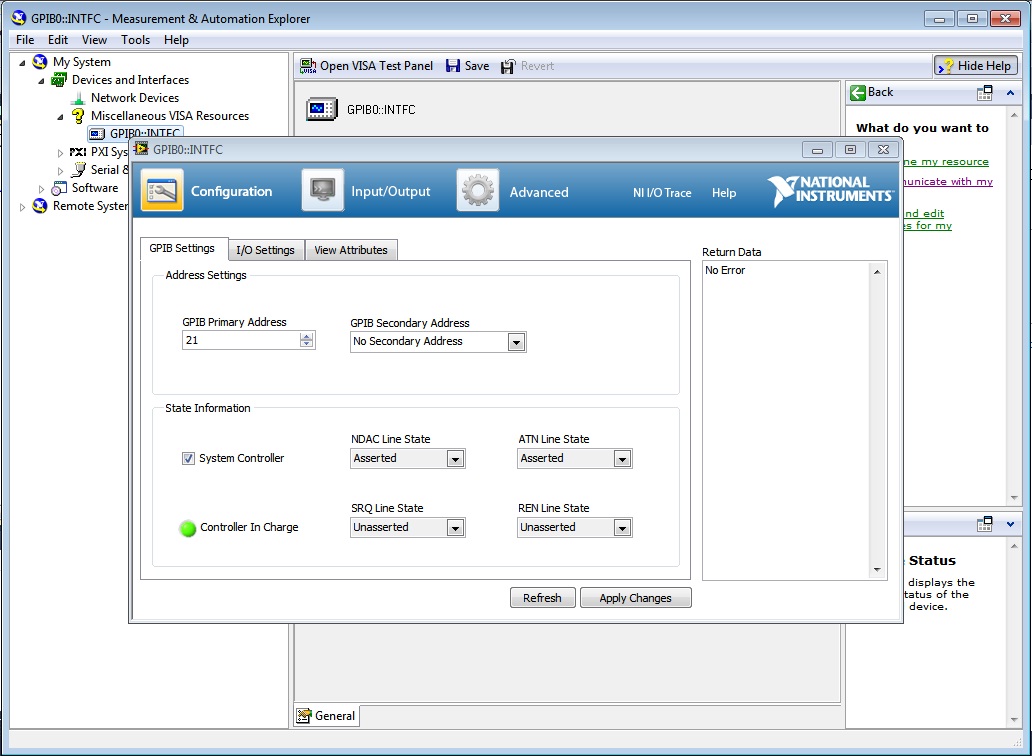Select the GPIB0::INTFC tree item icon
The height and width of the screenshot is (756, 1032).
point(97,134)
